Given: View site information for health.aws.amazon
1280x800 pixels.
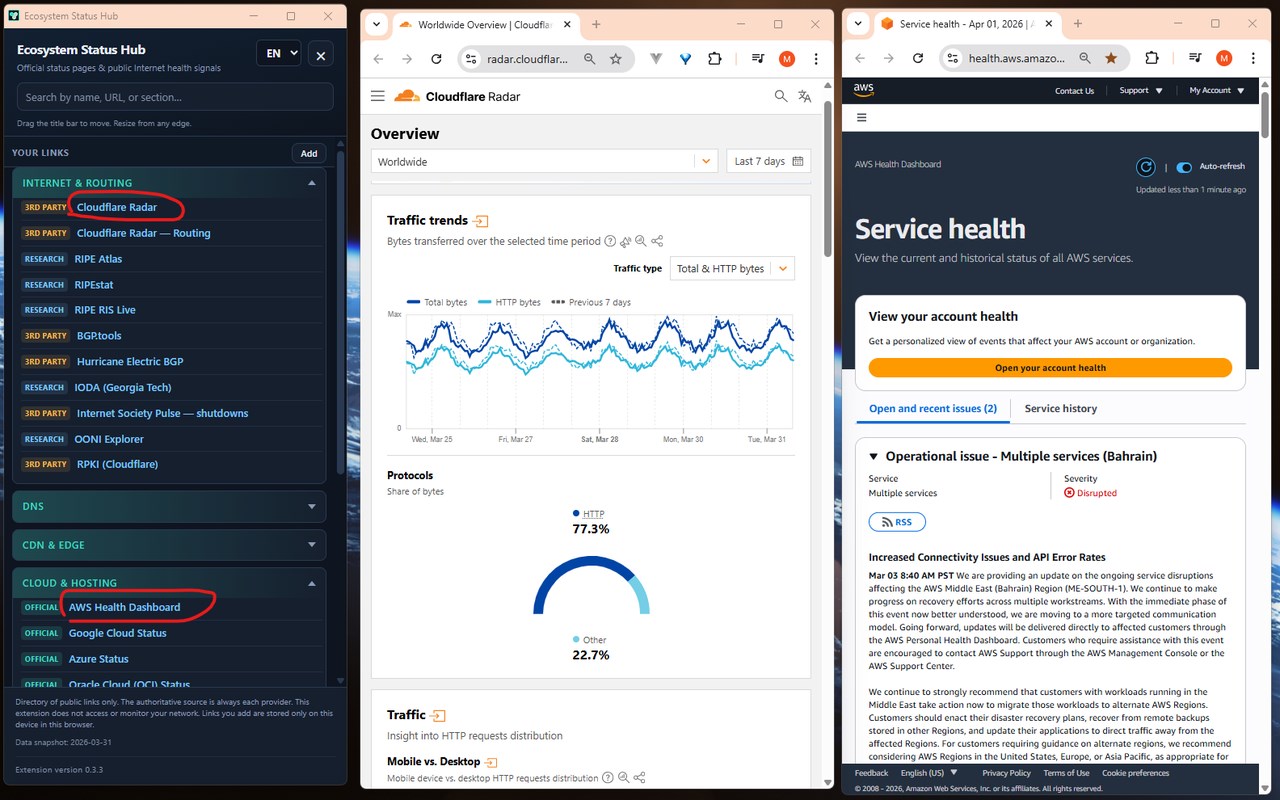Looking at the screenshot, I should (x=954, y=59).
